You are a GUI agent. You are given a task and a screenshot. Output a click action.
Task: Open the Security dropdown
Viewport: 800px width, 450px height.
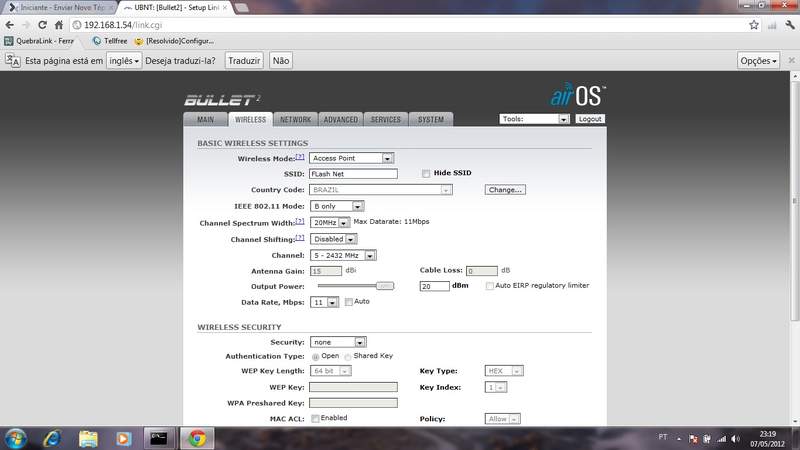(x=338, y=342)
